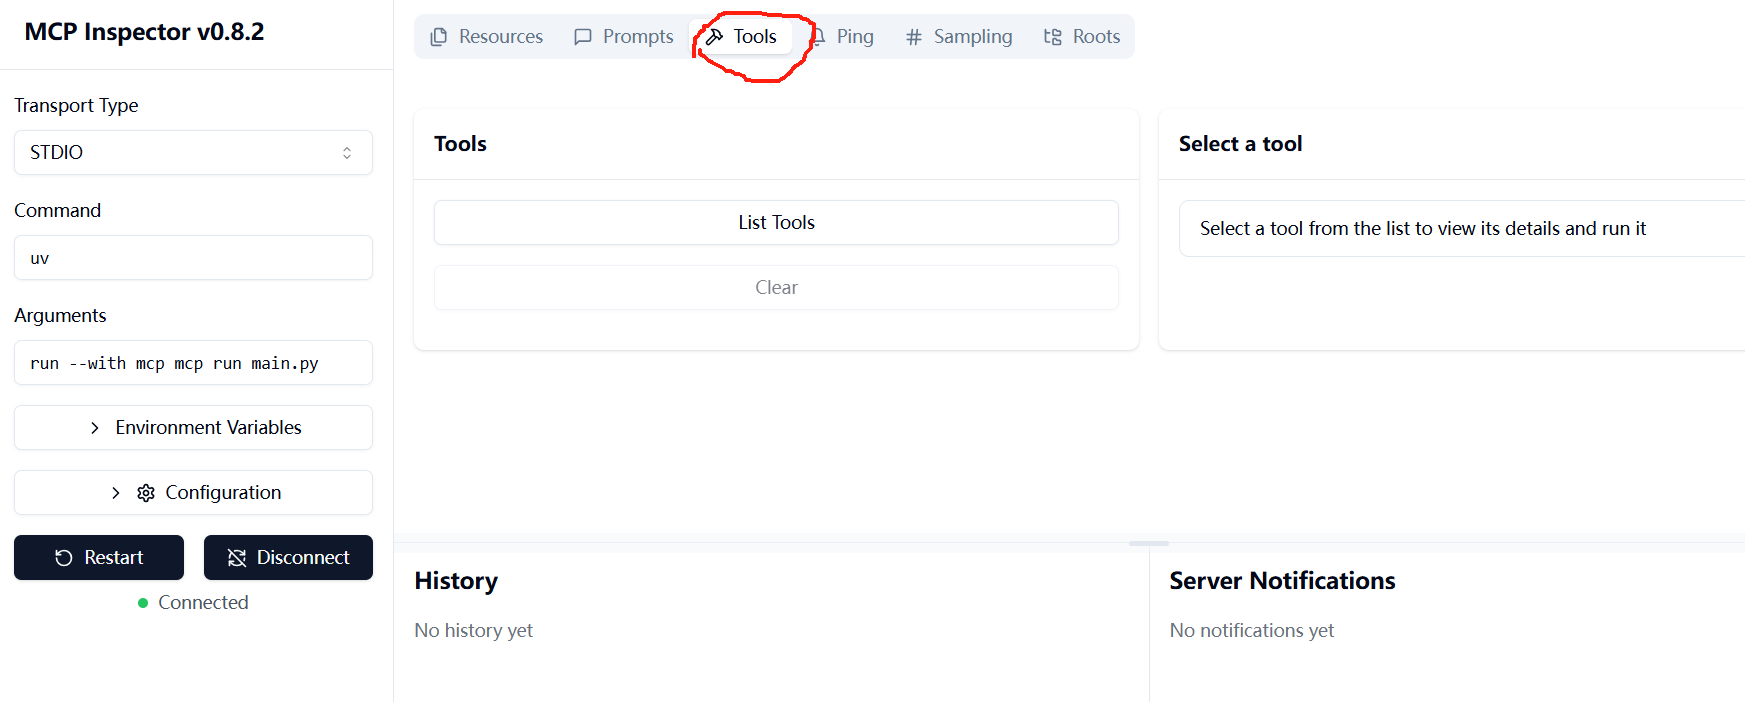
Task: Restart the server connection
Action: click(x=99, y=558)
